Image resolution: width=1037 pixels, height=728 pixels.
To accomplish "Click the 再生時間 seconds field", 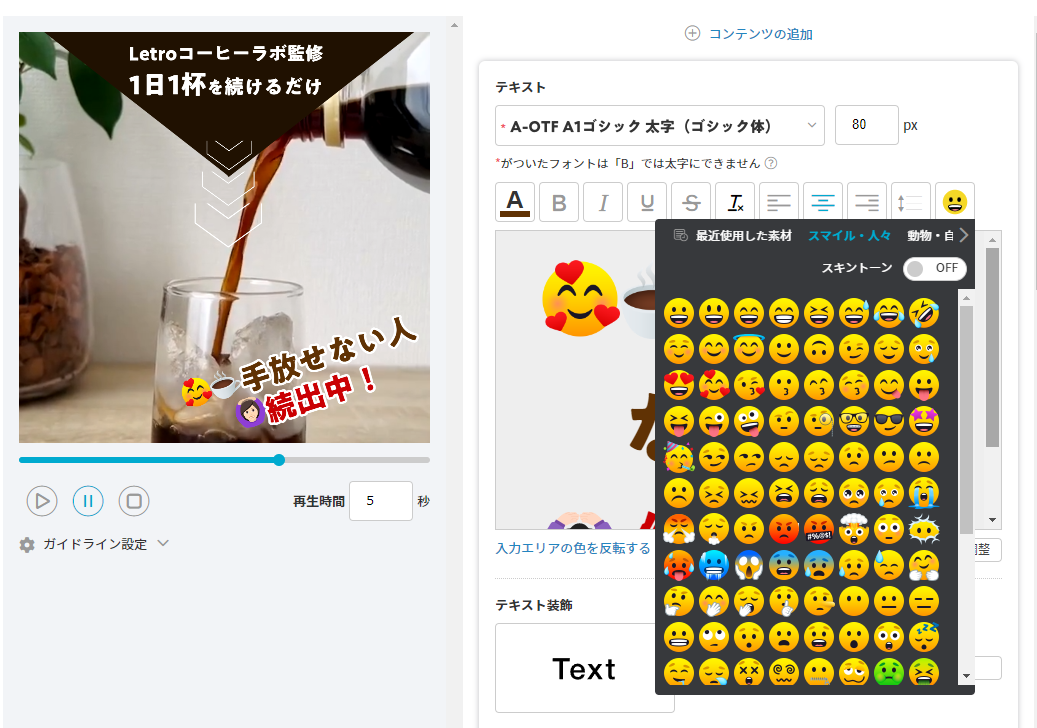I will pyautogui.click(x=381, y=501).
